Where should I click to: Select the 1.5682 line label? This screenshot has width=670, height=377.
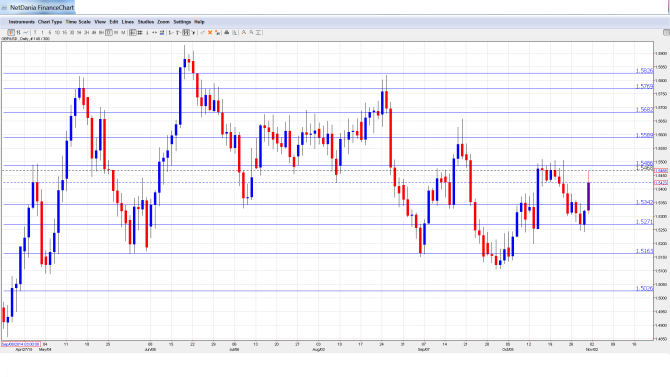tap(644, 110)
